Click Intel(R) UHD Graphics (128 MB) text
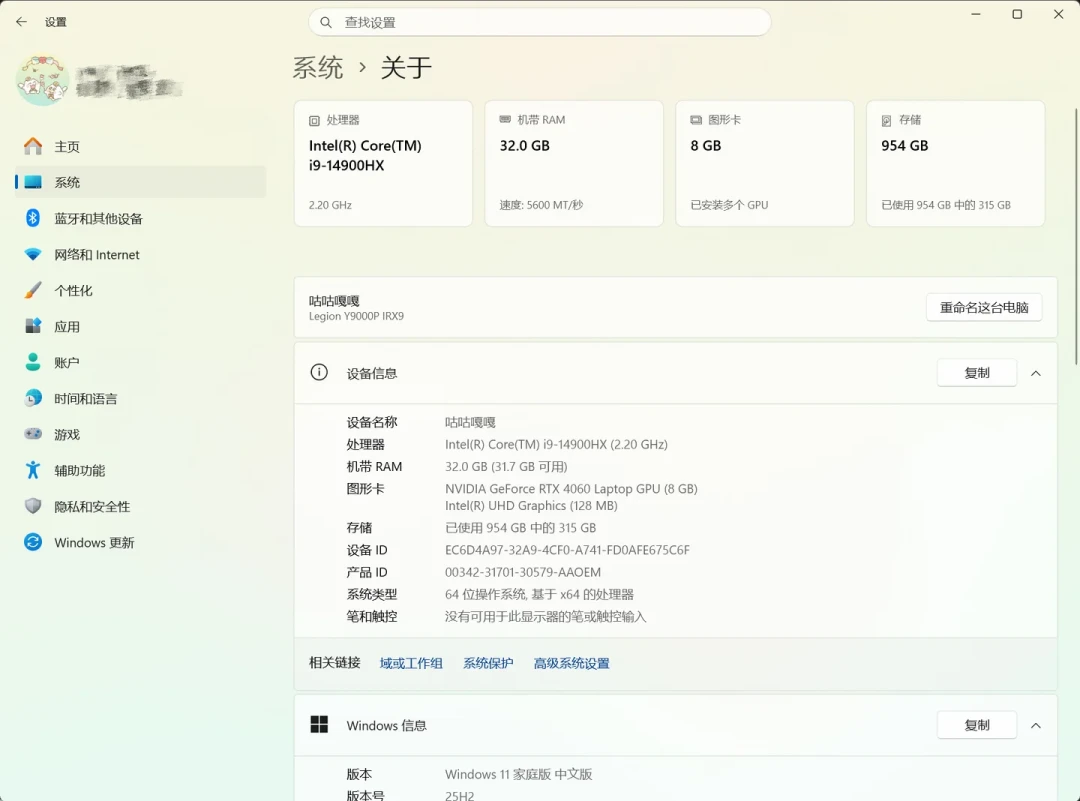 point(531,506)
